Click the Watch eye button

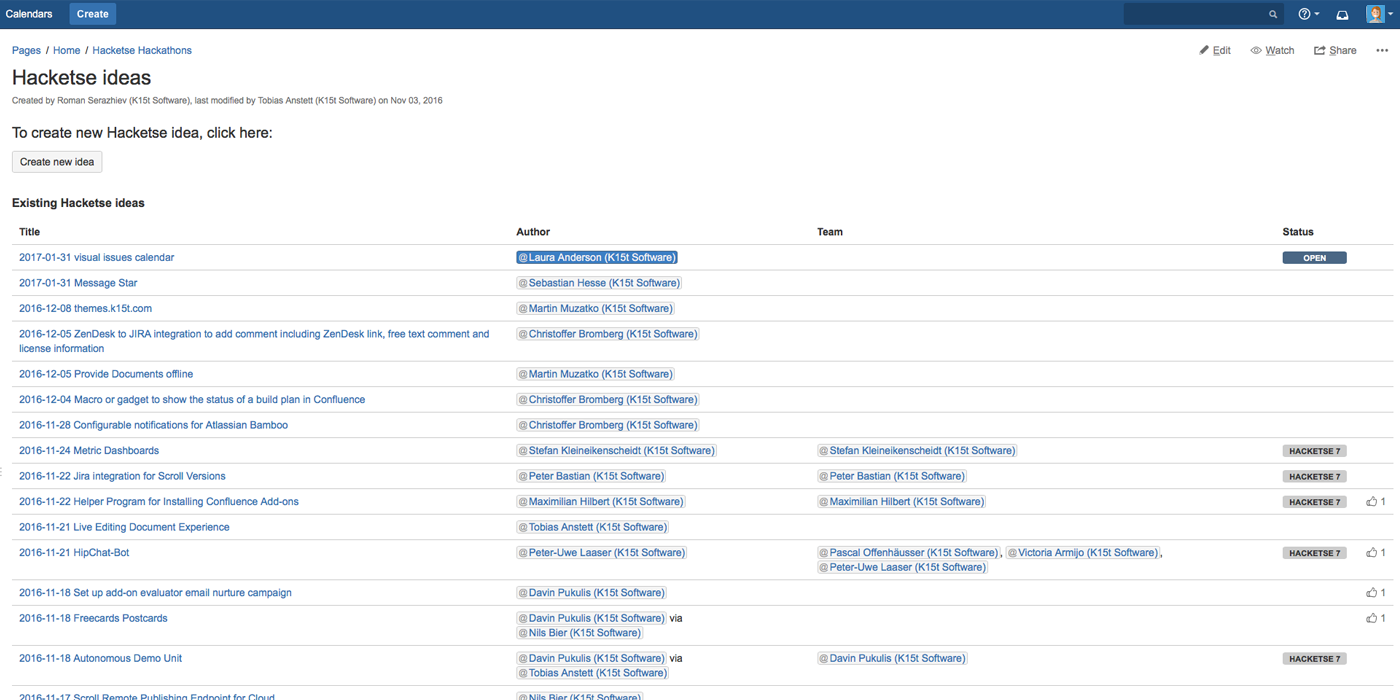1272,50
